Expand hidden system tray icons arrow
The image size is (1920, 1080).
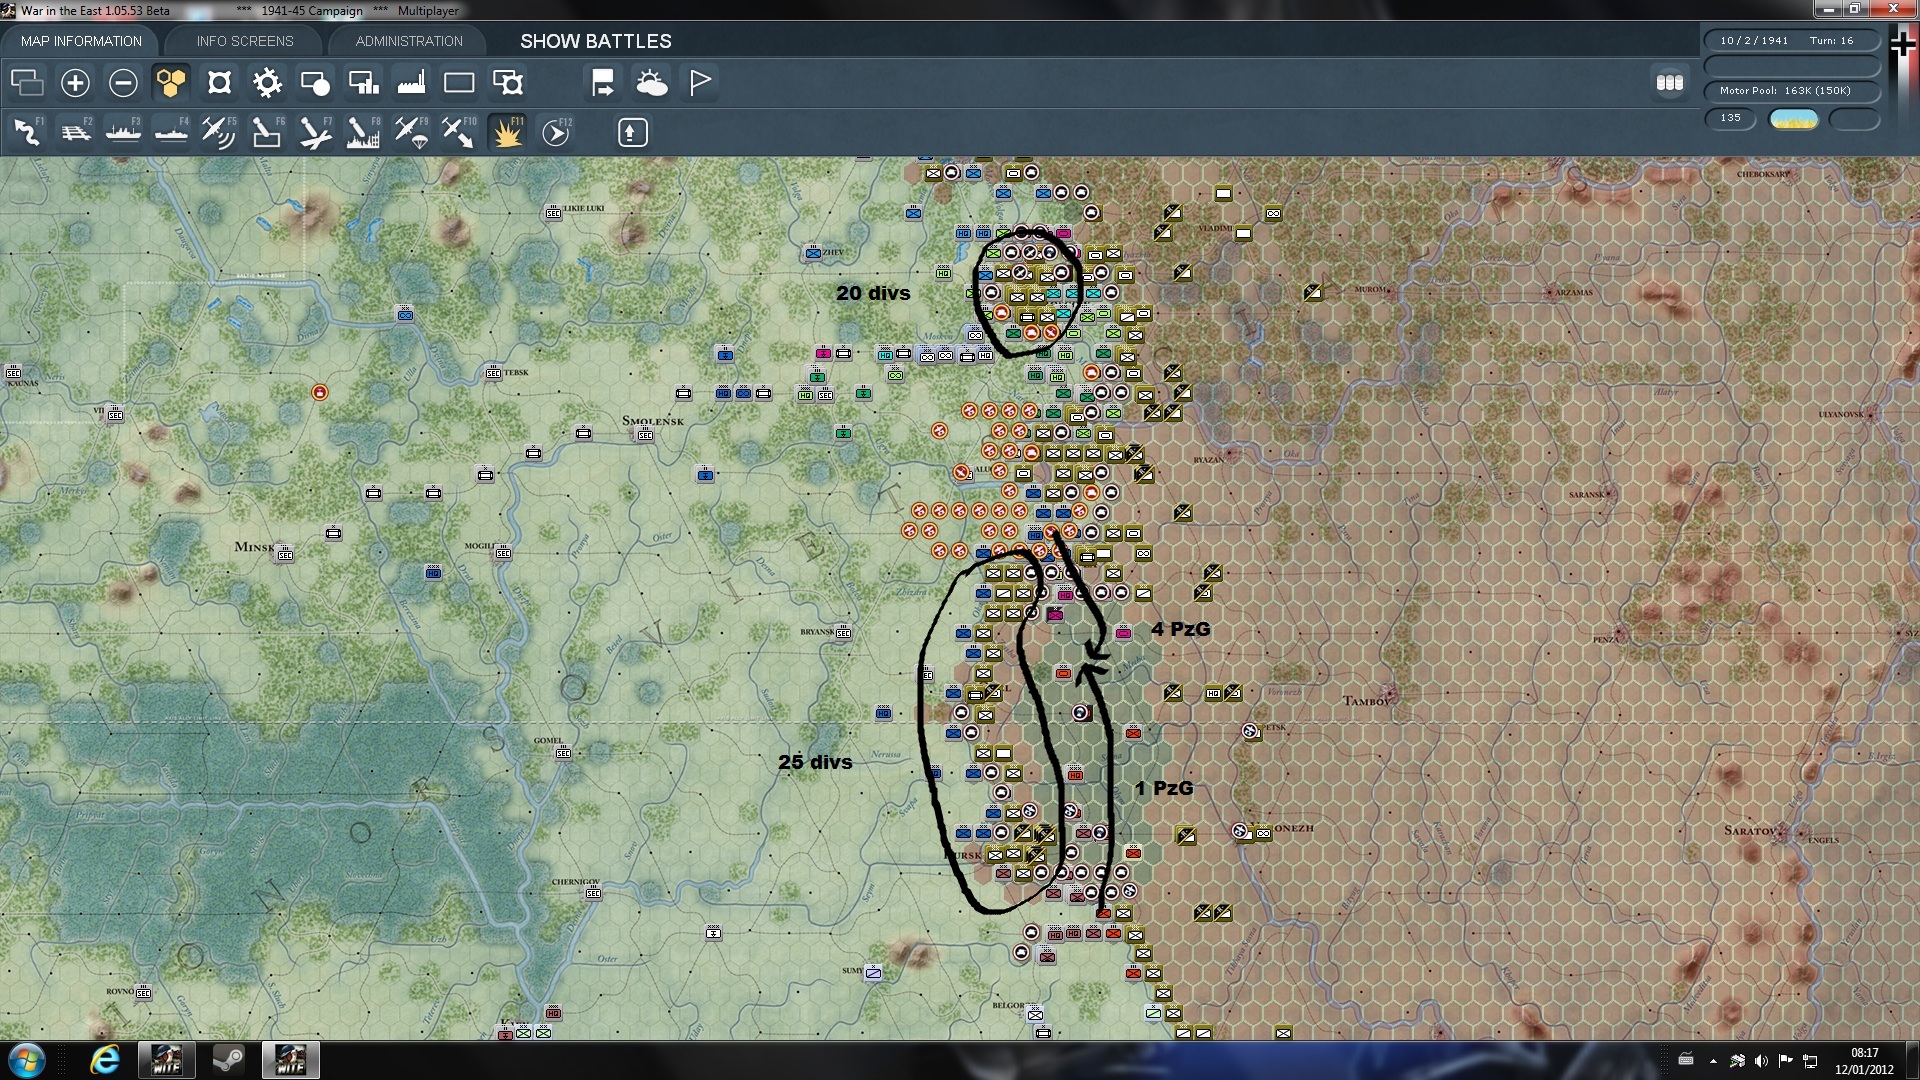coord(1713,1061)
